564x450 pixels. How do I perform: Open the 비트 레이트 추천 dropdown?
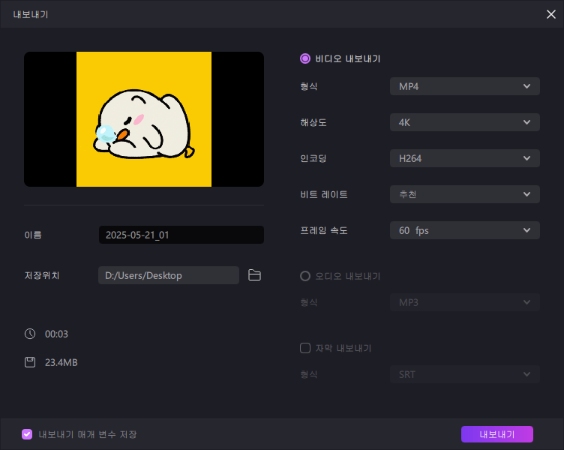point(465,194)
